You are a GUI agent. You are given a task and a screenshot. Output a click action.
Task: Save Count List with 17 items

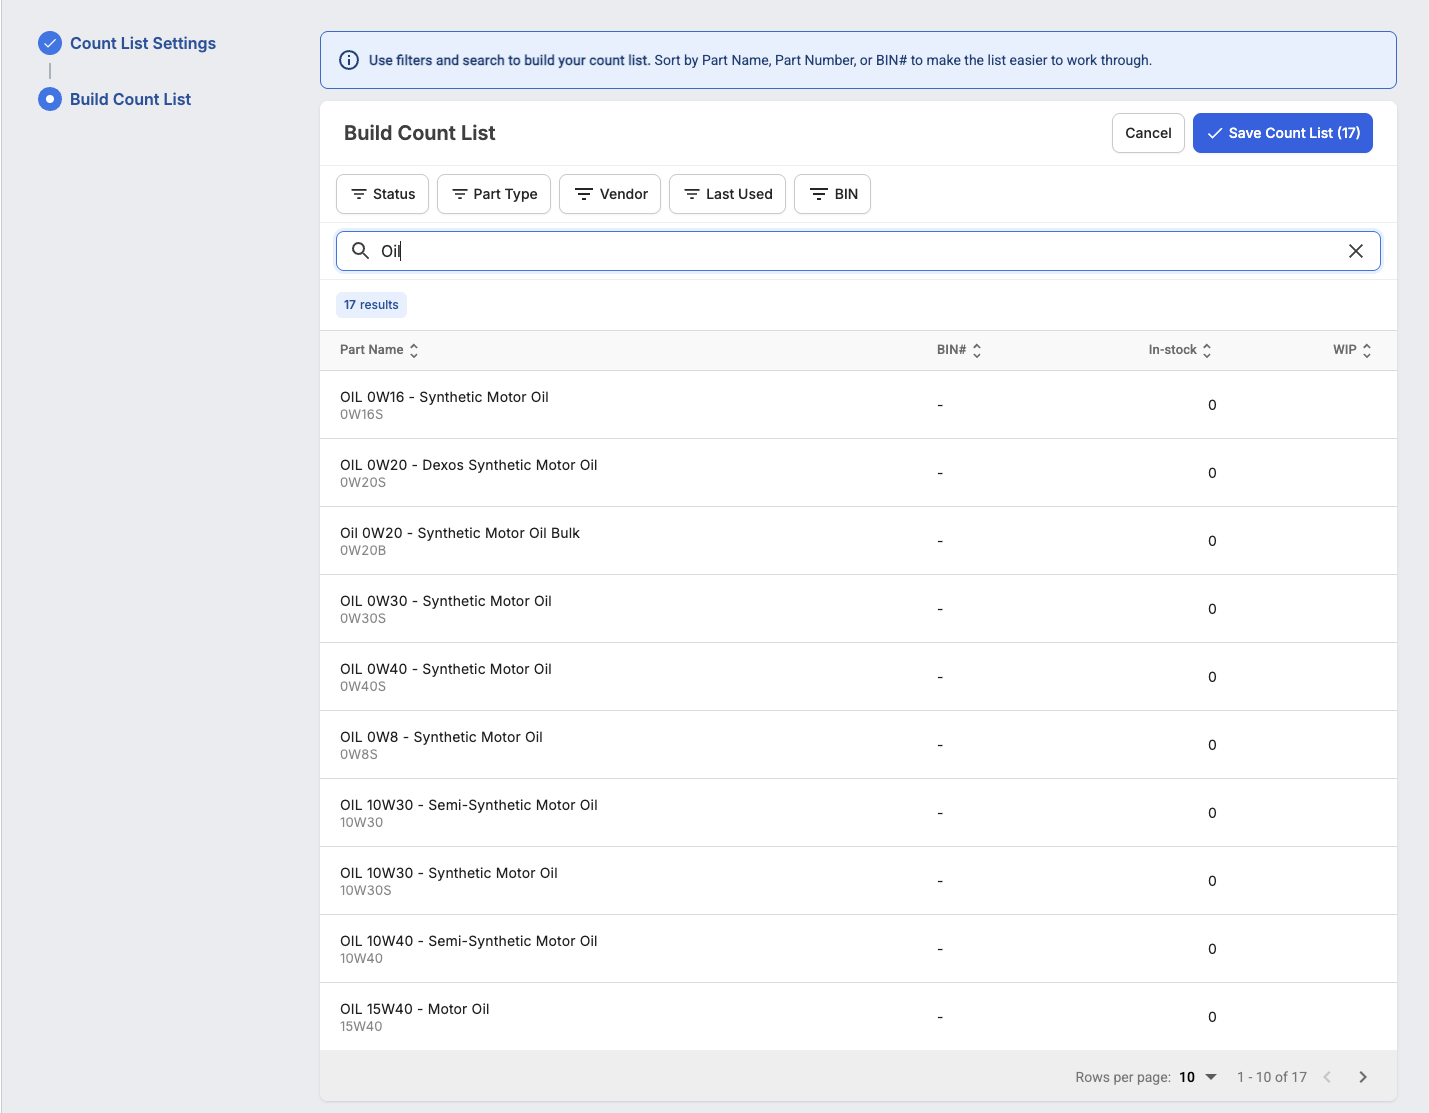pos(1283,133)
